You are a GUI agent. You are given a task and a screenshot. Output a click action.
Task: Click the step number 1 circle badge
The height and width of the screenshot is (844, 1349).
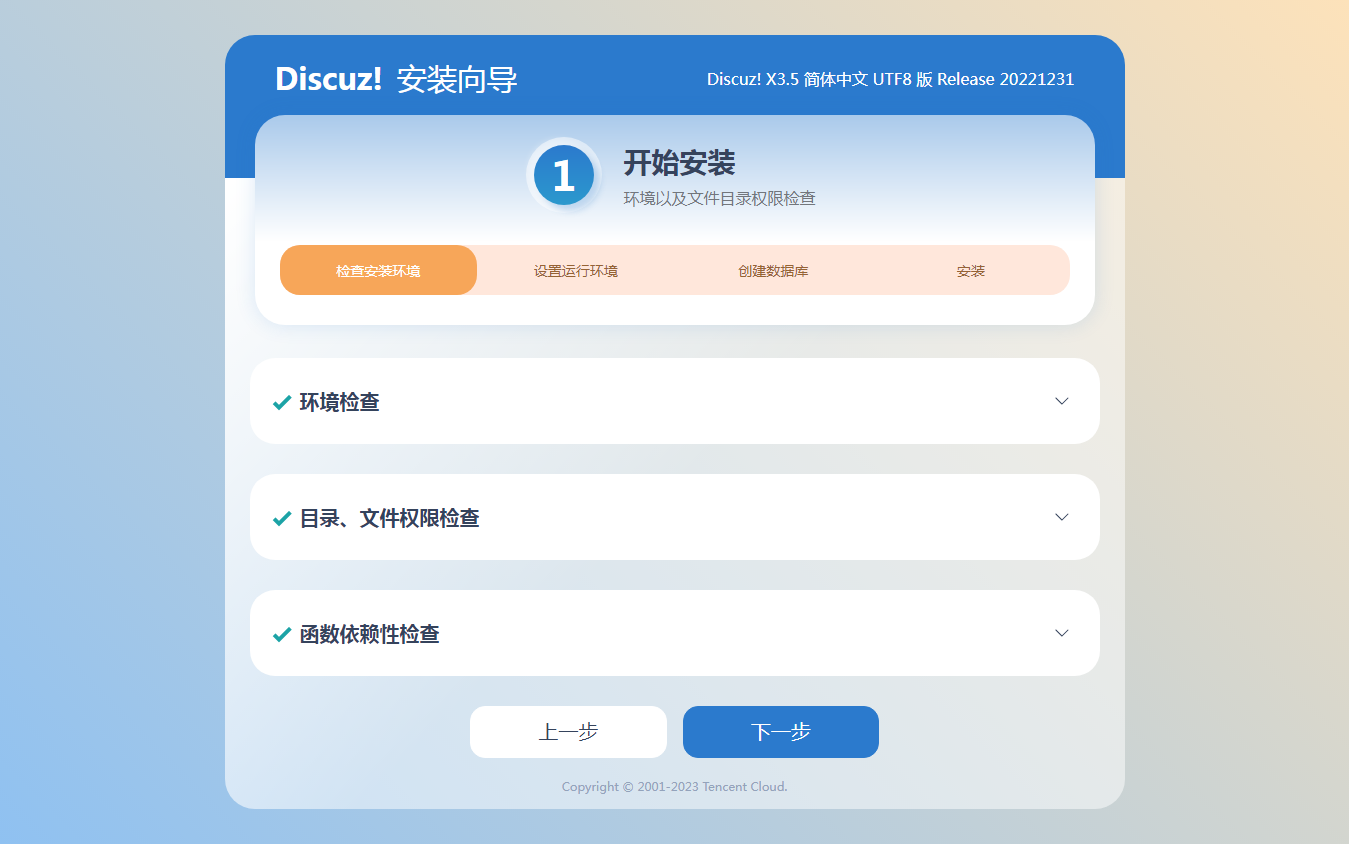(564, 176)
